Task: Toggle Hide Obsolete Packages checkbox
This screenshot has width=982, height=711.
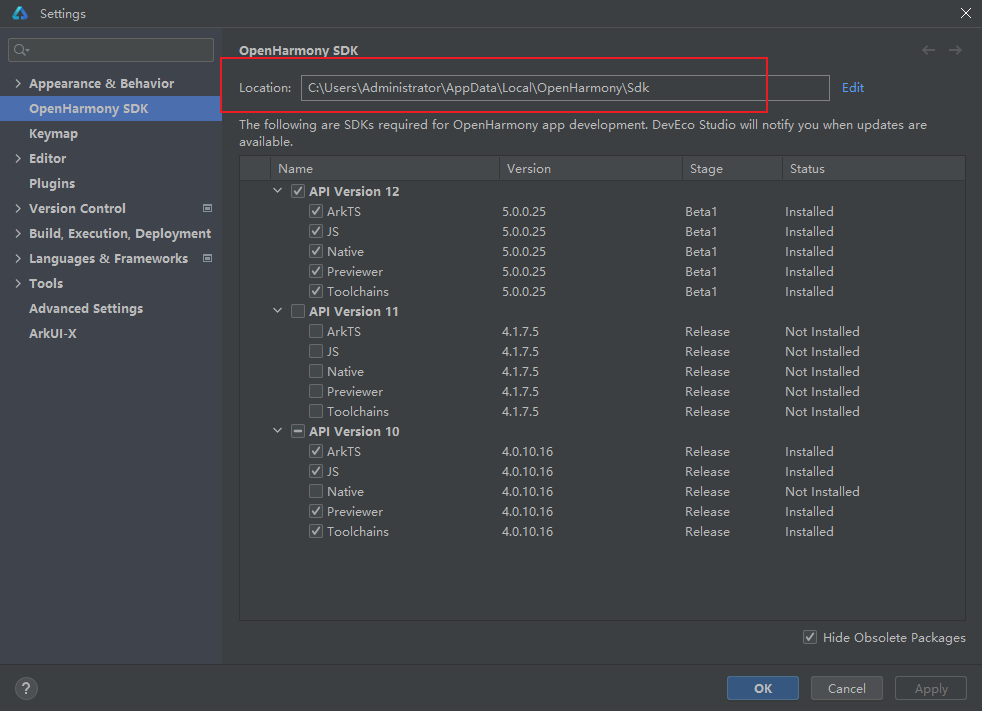Action: point(810,637)
